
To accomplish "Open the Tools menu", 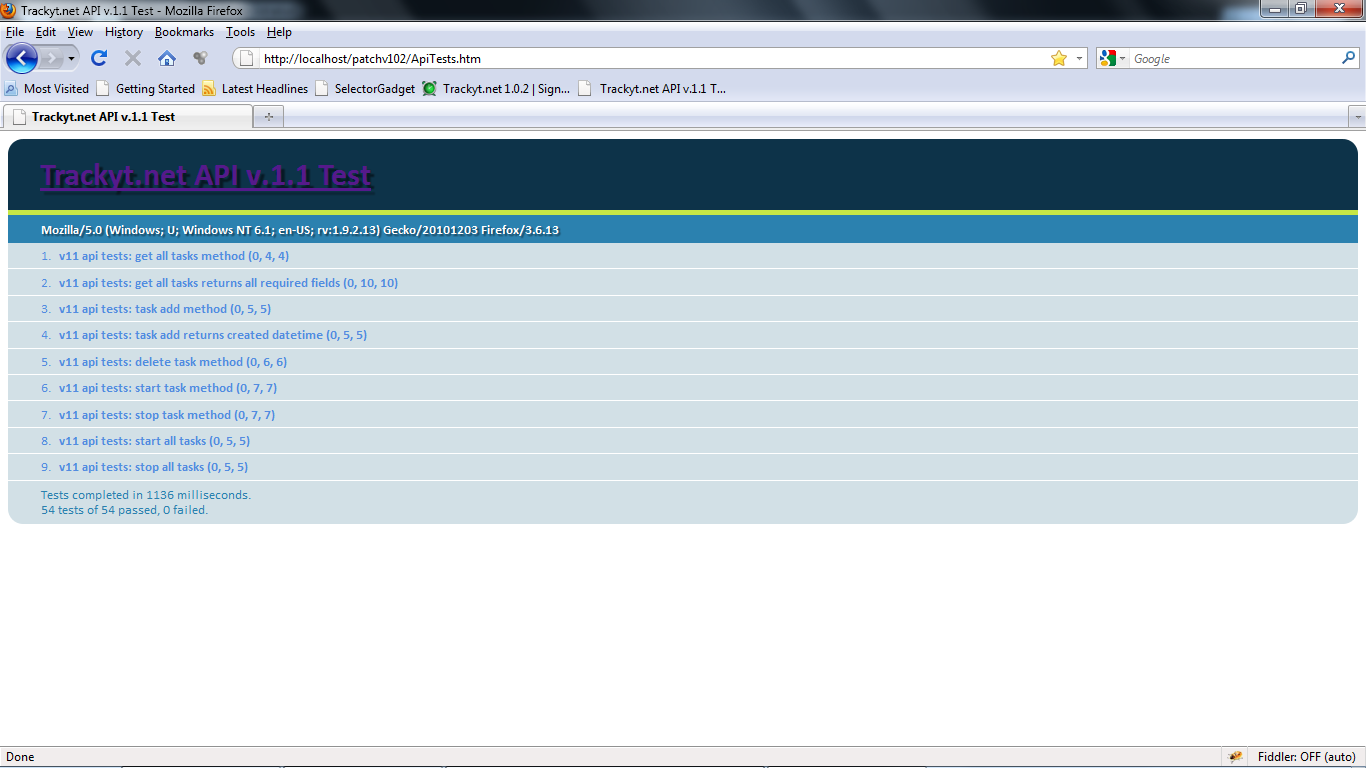I will (x=240, y=32).
